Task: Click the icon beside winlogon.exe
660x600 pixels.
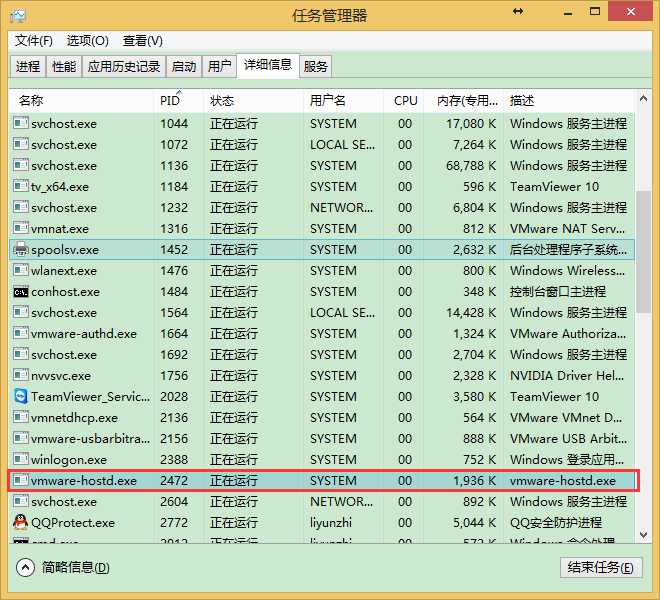Action: click(x=21, y=459)
